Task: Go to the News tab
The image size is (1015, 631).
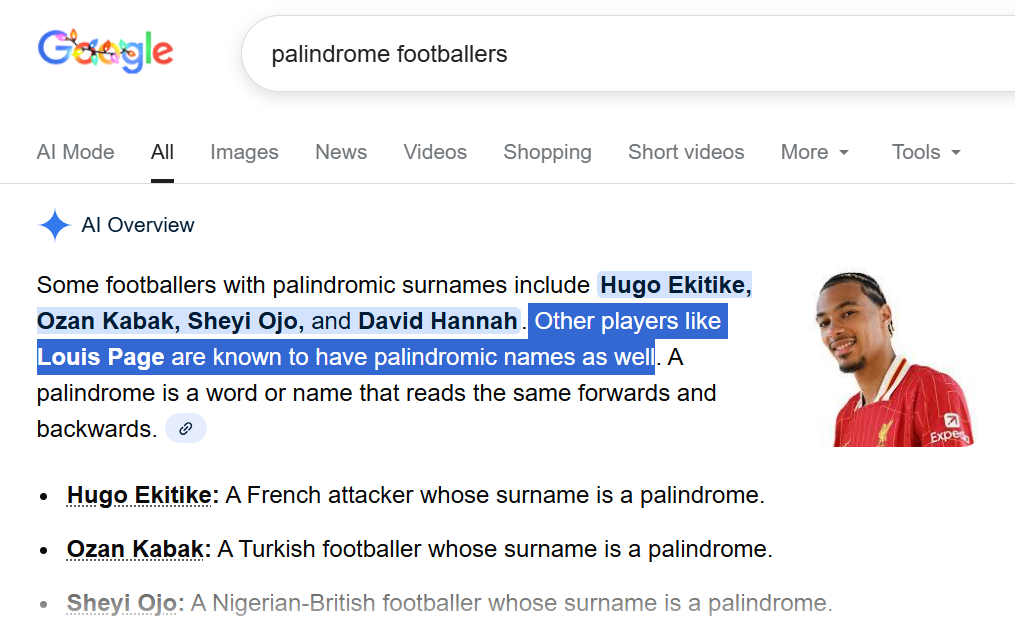Action: [x=341, y=152]
